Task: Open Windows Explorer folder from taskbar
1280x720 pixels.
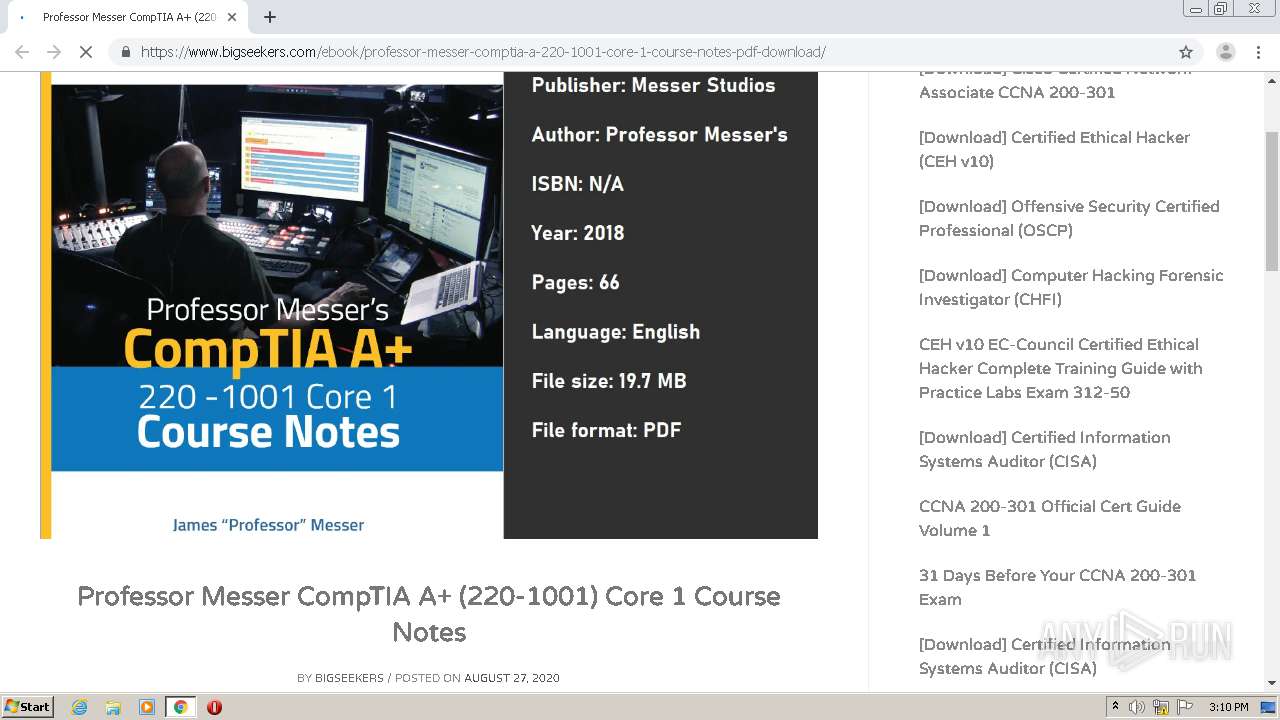Action: 113,707
